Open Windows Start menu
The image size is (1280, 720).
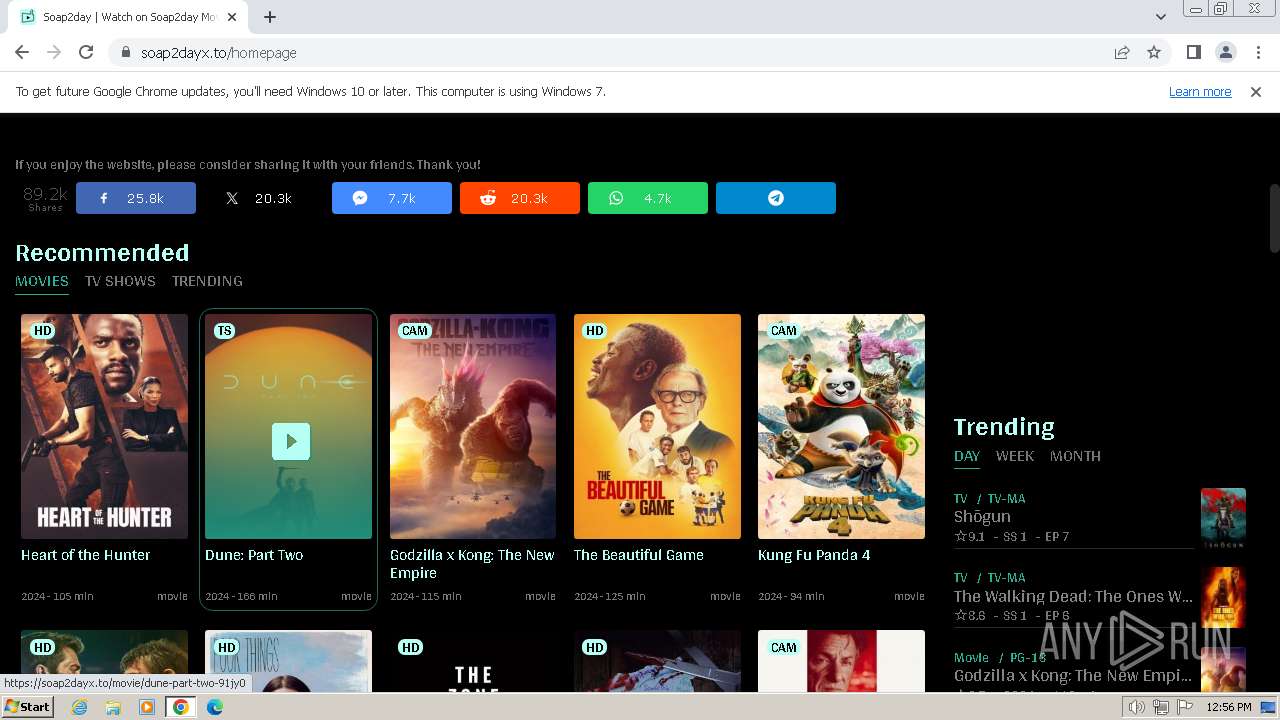pyautogui.click(x=28, y=707)
